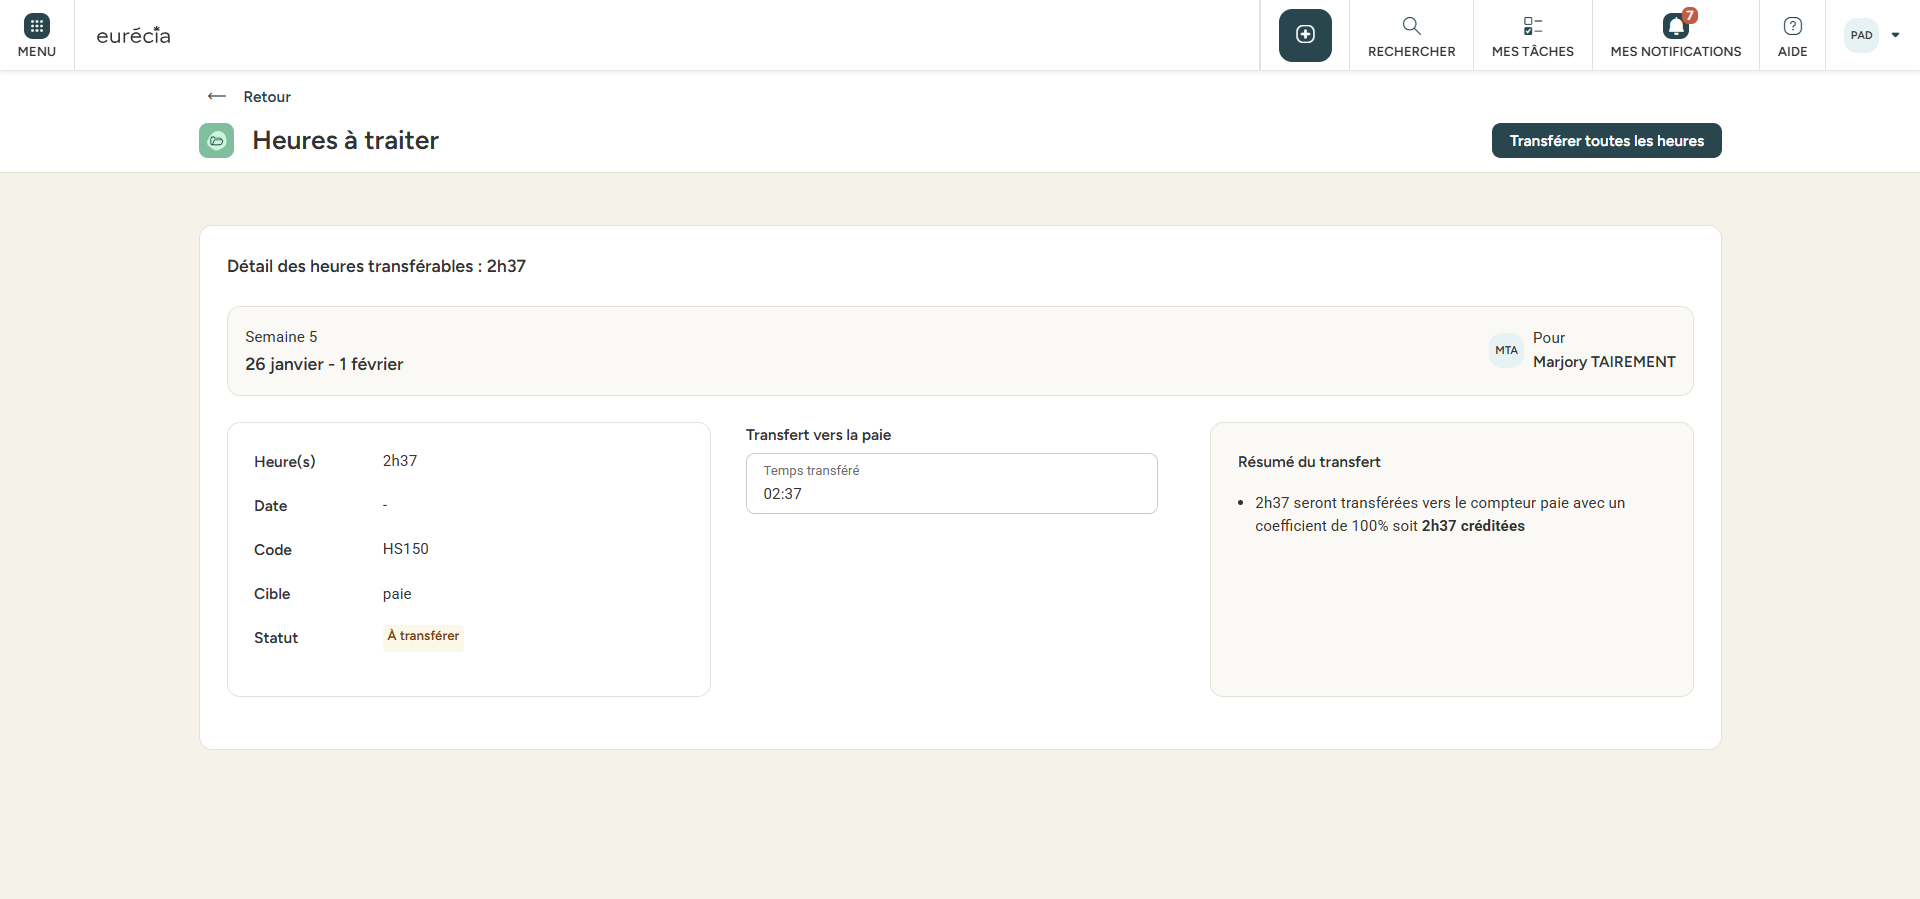The image size is (1920, 899).
Task: Expand the PAD user profile dropdown arrow
Action: coord(1895,35)
